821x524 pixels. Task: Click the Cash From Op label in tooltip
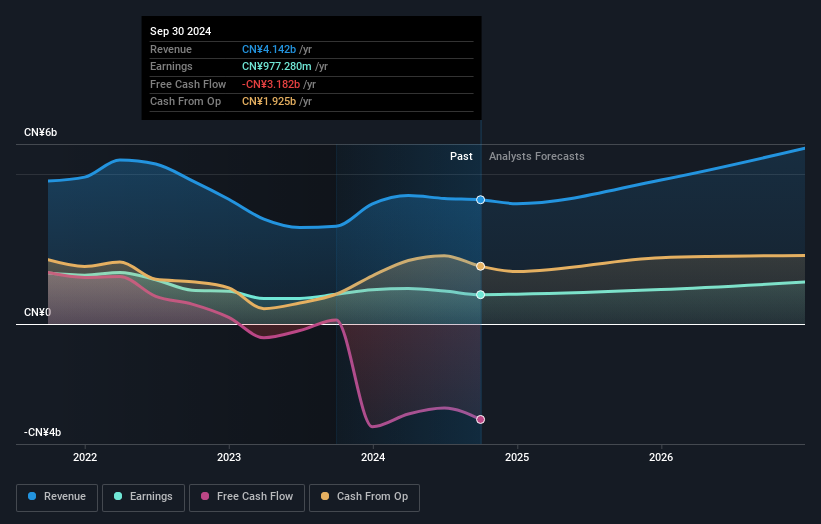[x=185, y=102]
